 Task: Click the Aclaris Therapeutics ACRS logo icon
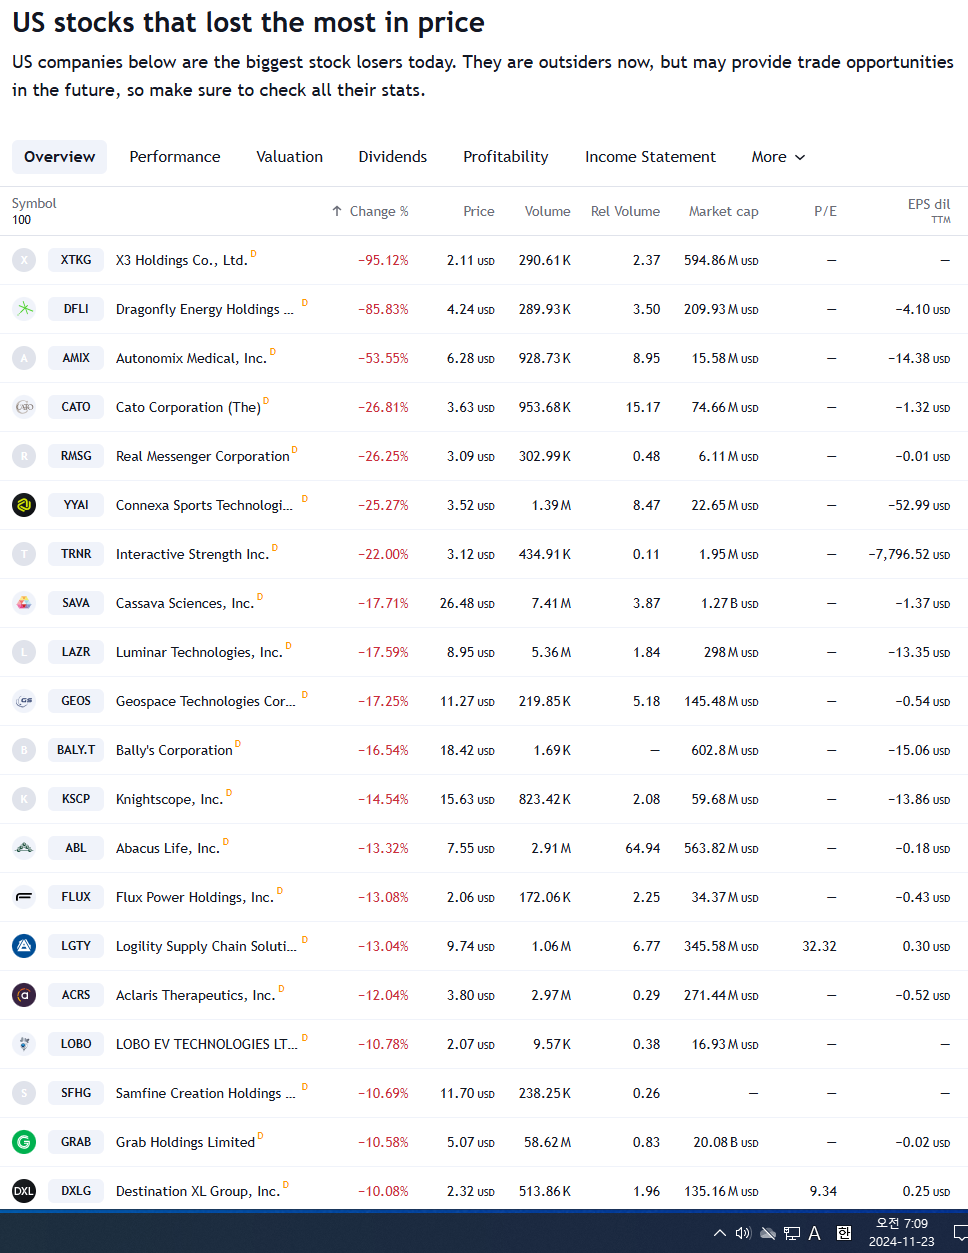click(24, 995)
